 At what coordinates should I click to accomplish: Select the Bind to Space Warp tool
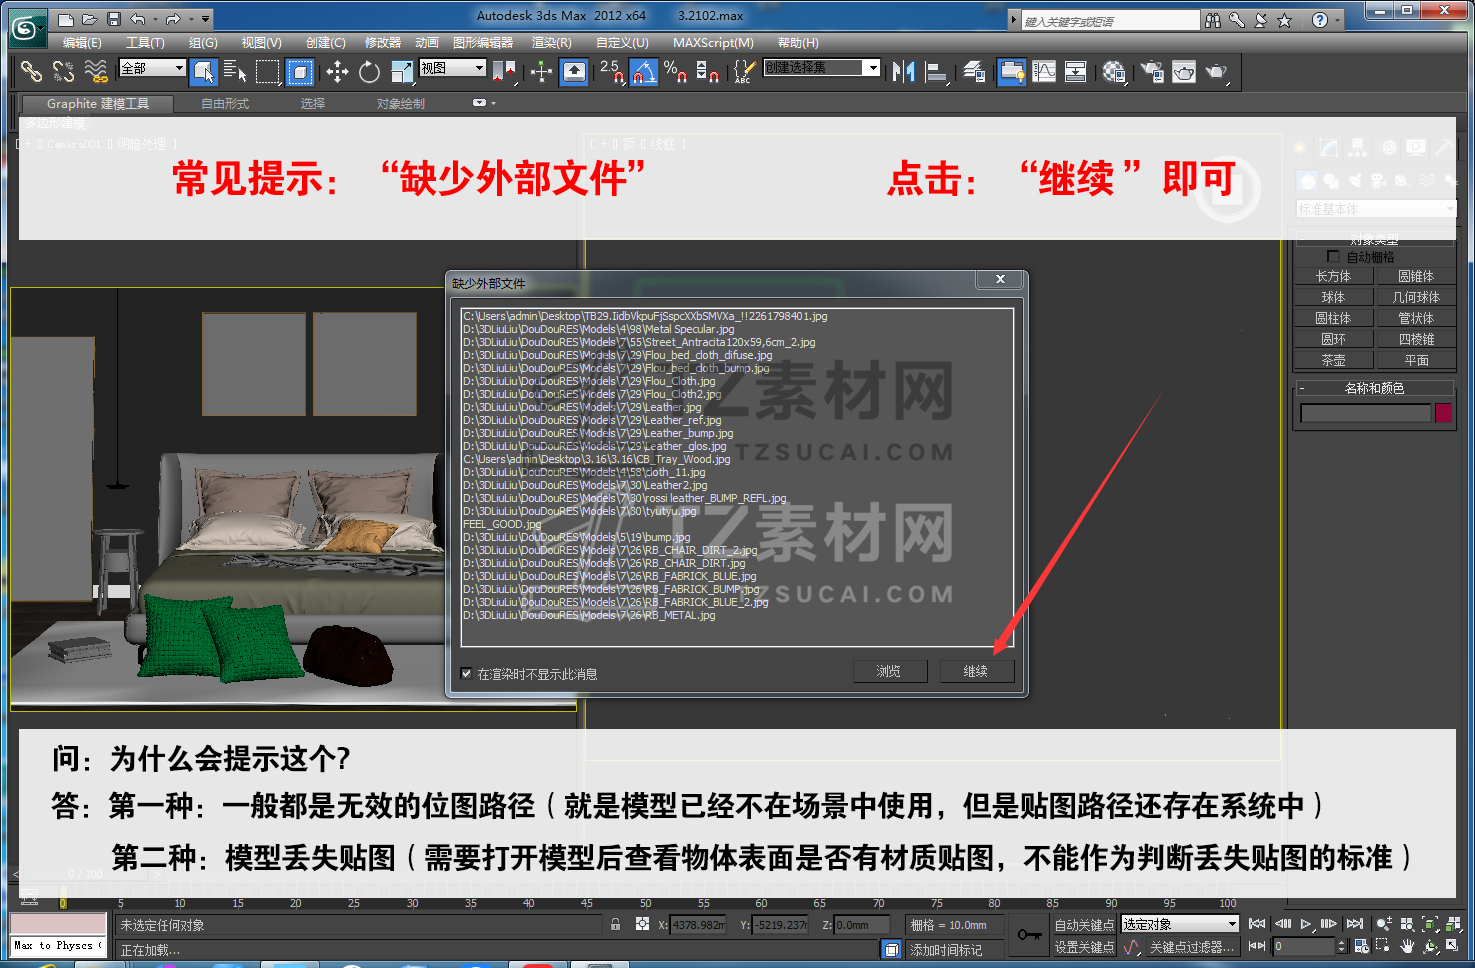tap(96, 71)
